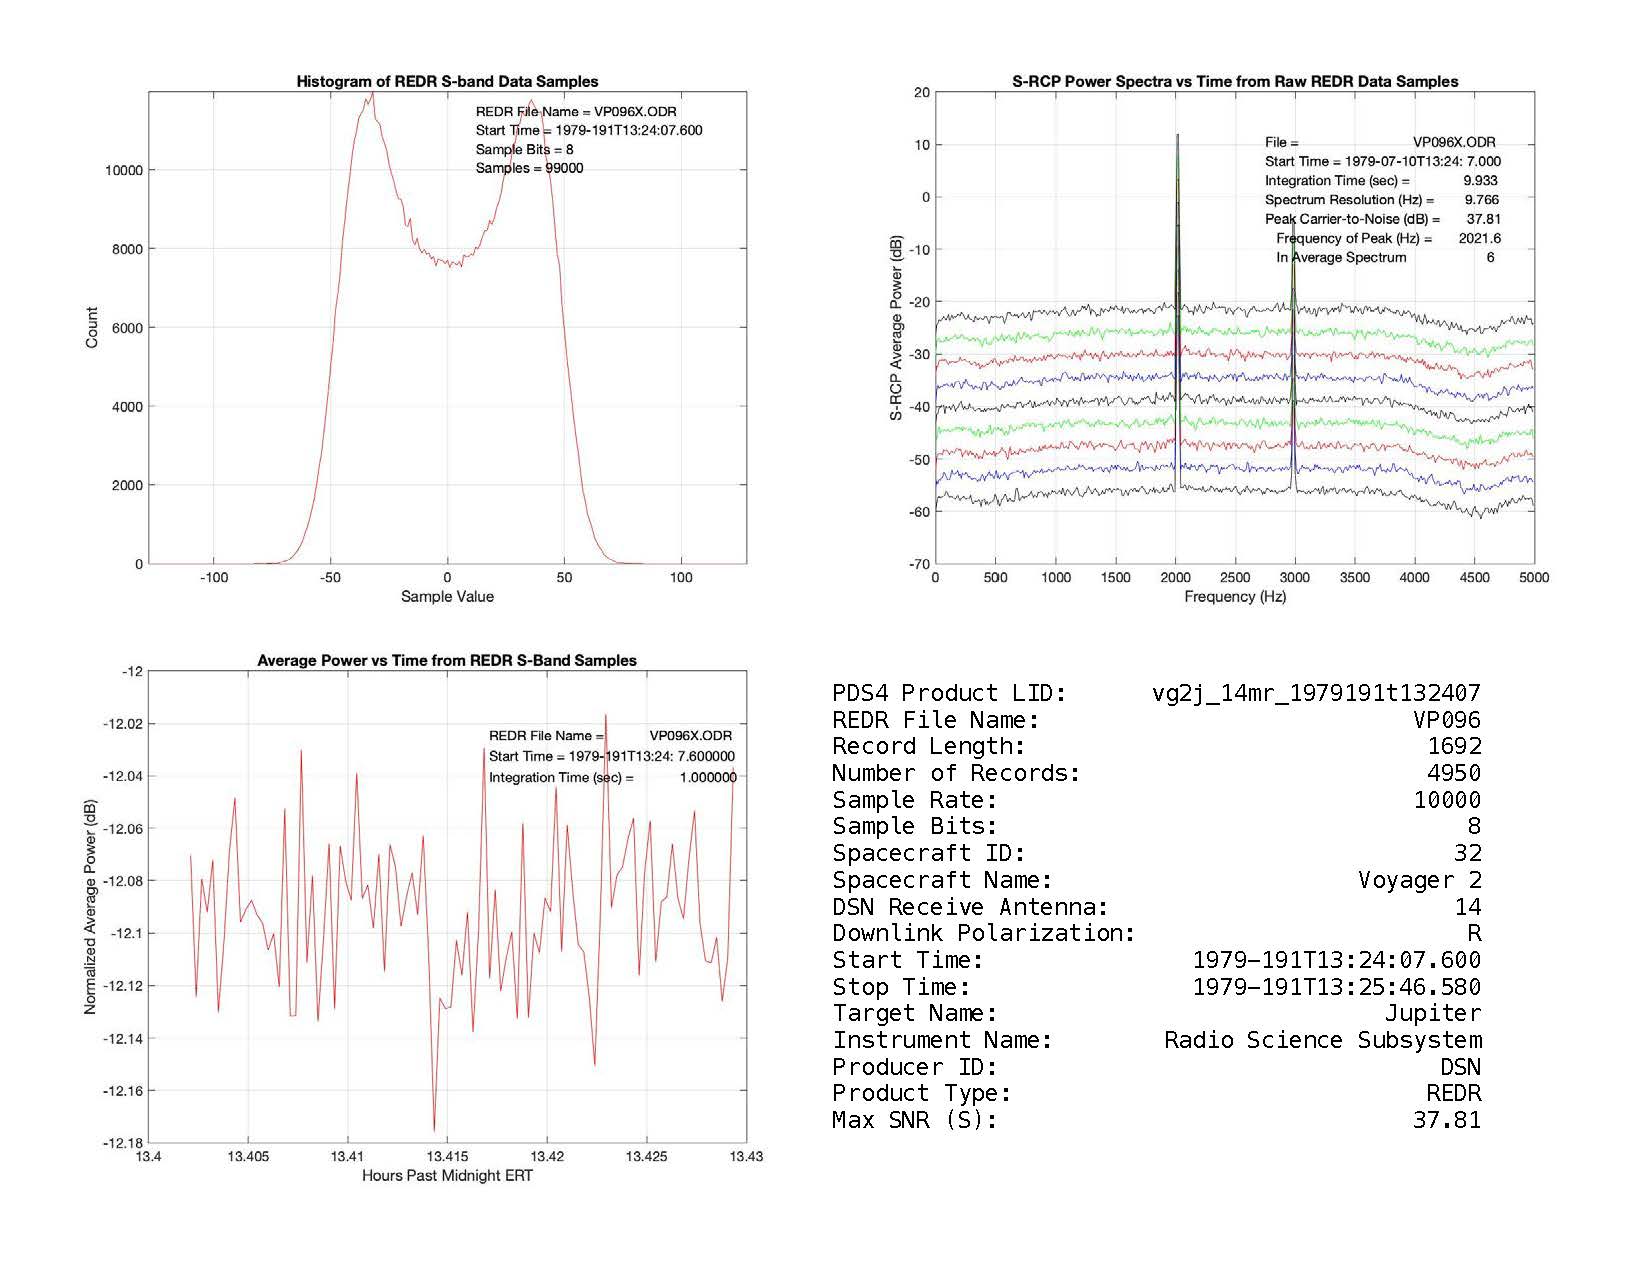Click the "Peak Carrier-to-Noise (dB)" annotation text
Viewport: 1650px width, 1275px height.
tap(1352, 219)
